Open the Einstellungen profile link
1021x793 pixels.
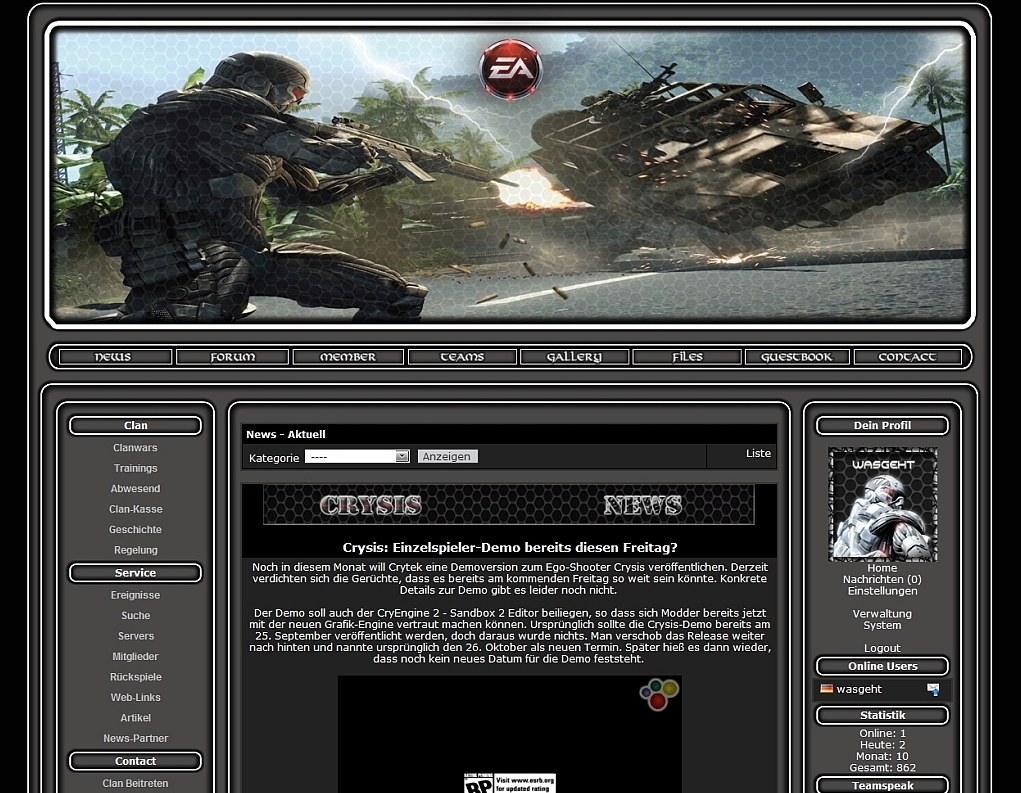click(x=882, y=591)
